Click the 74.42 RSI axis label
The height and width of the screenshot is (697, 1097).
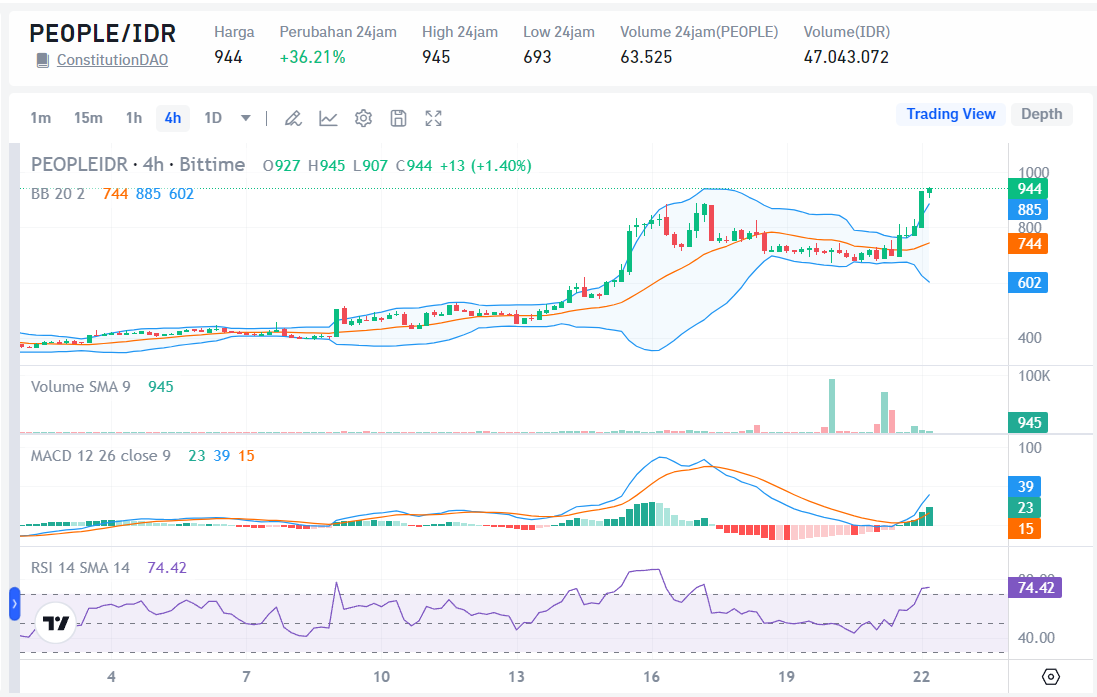pos(1035,587)
